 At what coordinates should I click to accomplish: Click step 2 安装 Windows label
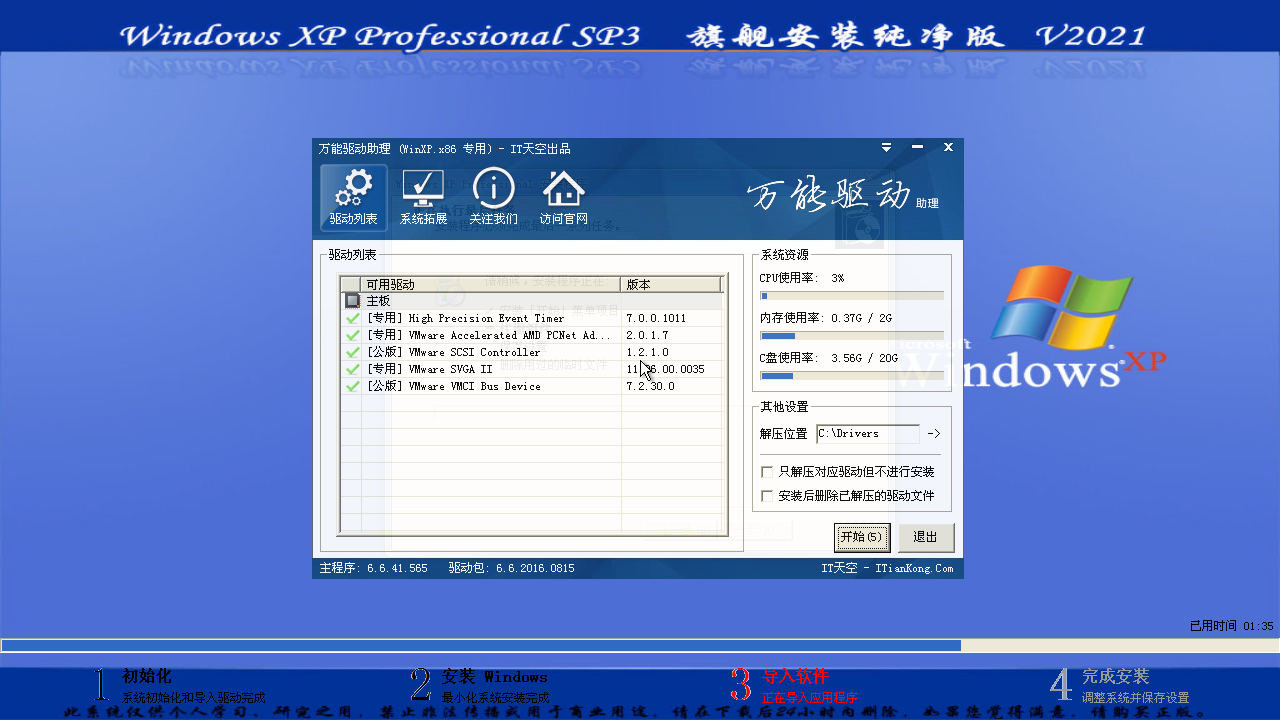pos(495,677)
